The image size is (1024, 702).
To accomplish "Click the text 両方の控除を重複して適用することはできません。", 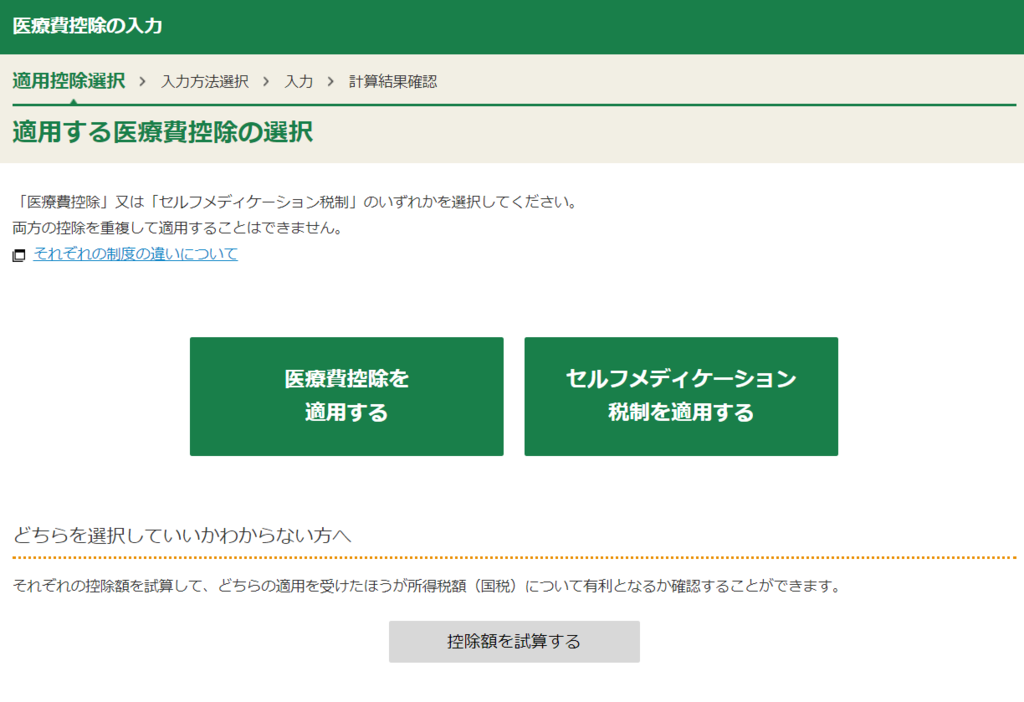I will click(178, 228).
